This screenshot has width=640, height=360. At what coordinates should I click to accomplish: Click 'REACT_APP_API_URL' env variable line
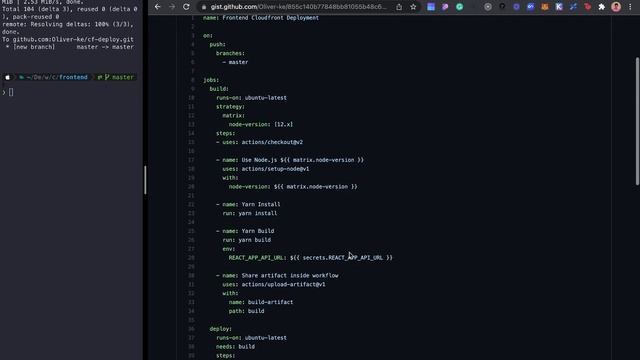point(310,258)
